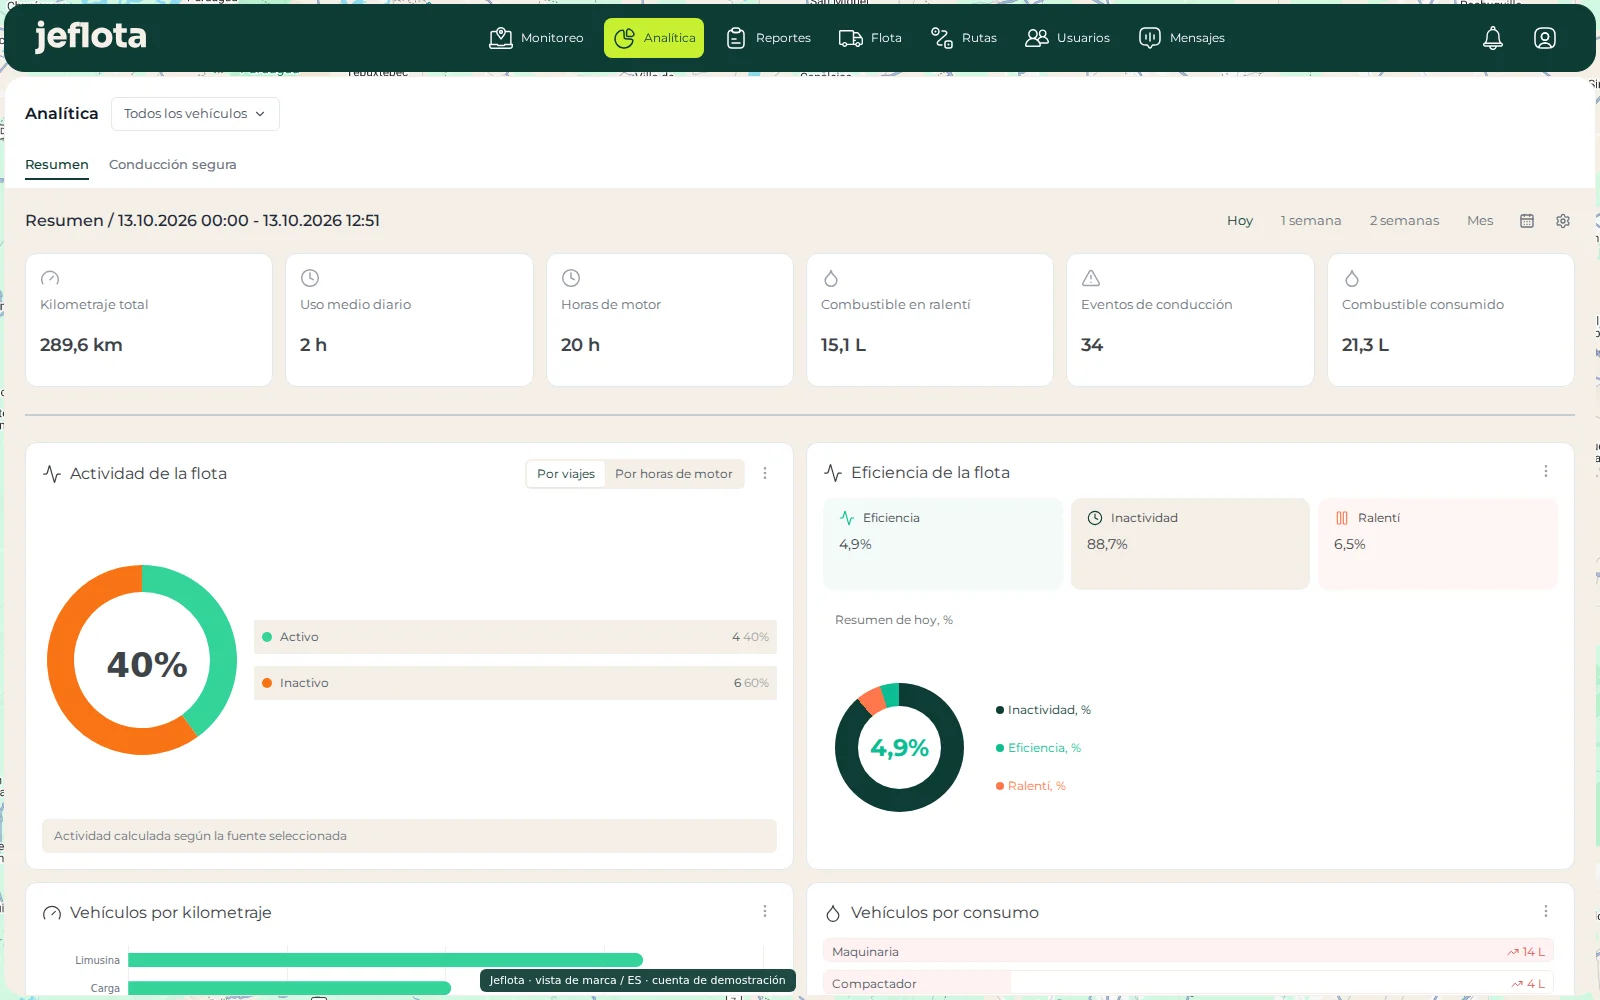Click gauge icon beside Vehículos por kilometraje

pyautogui.click(x=52, y=913)
